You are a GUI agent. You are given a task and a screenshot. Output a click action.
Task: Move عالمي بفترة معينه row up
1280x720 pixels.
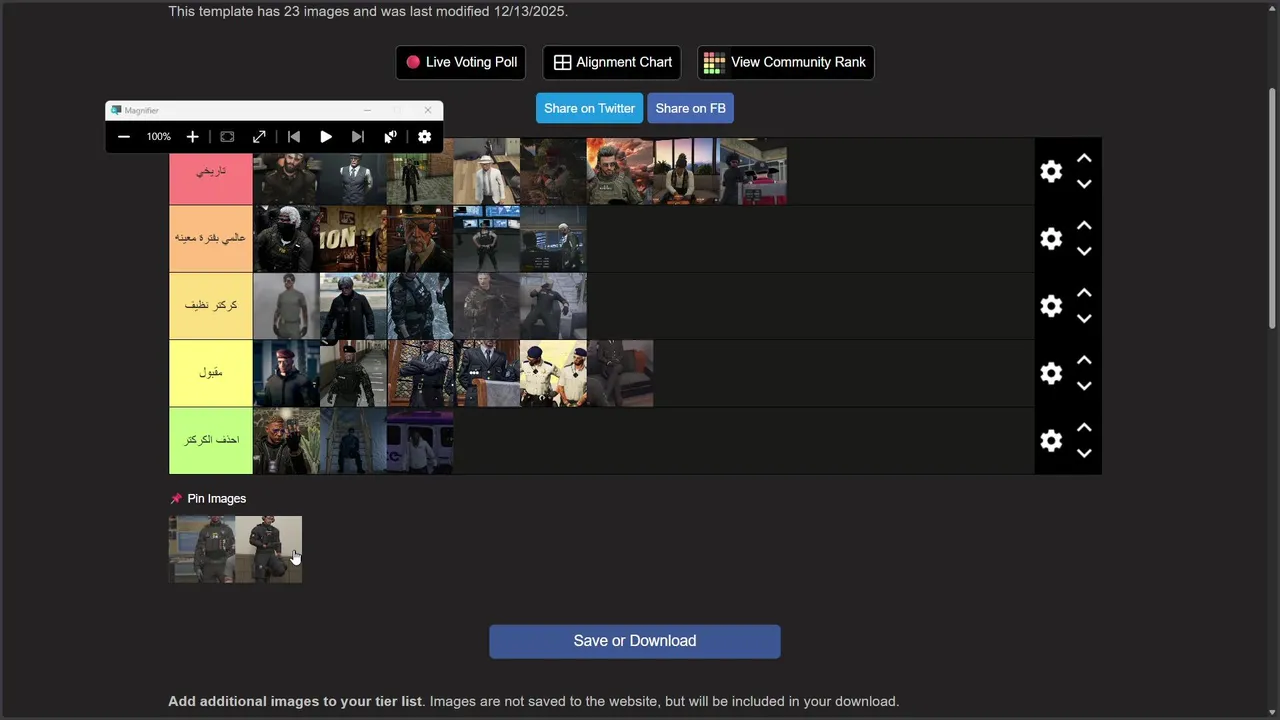pyautogui.click(x=1084, y=226)
